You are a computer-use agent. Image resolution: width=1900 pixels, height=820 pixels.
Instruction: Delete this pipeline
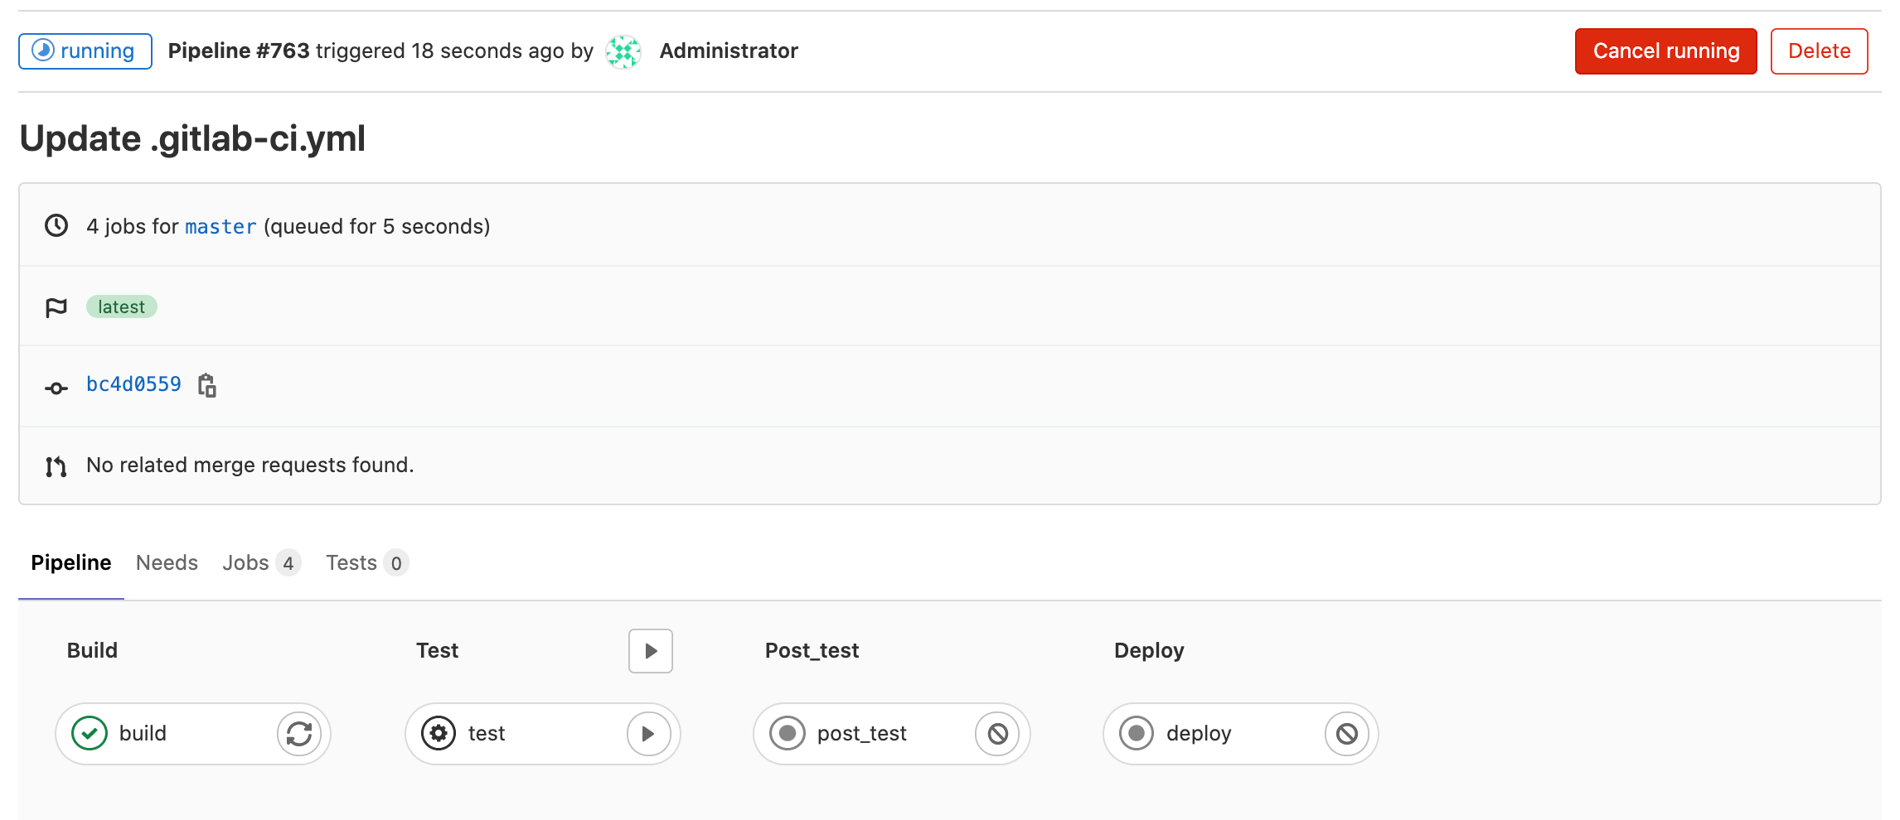pos(1818,51)
